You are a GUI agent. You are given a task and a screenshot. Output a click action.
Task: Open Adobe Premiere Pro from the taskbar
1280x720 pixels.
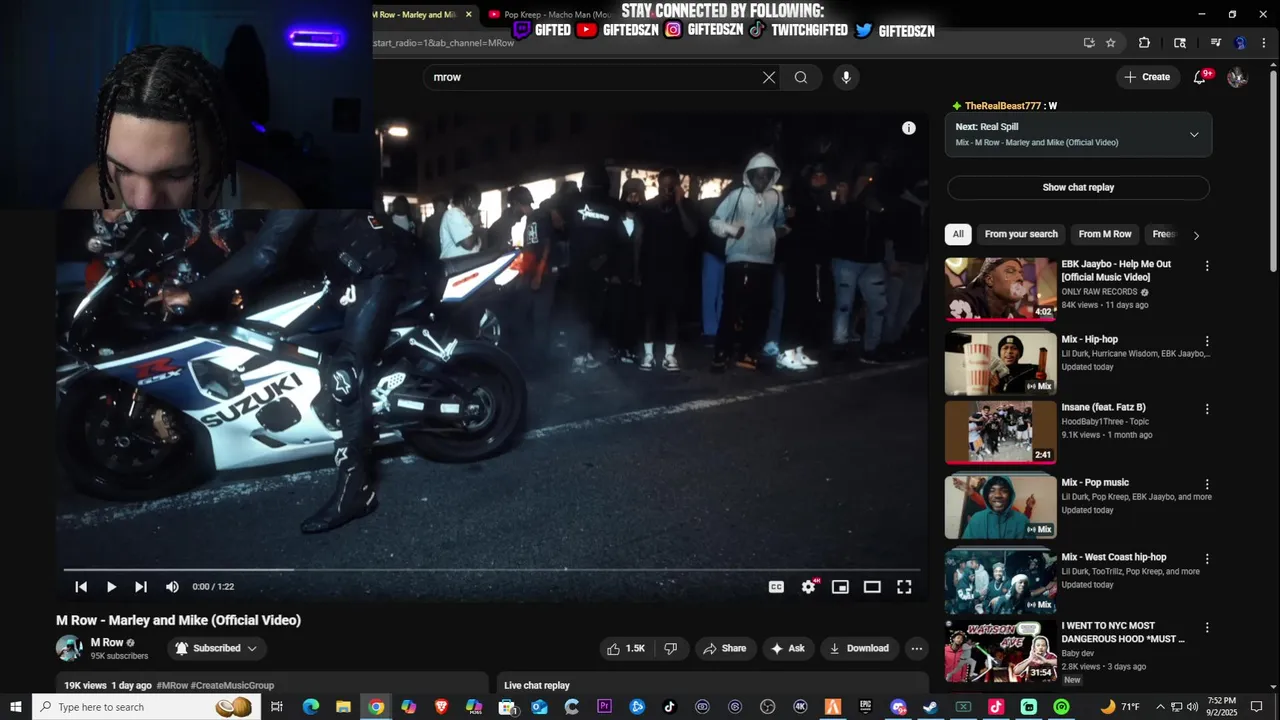[x=604, y=707]
